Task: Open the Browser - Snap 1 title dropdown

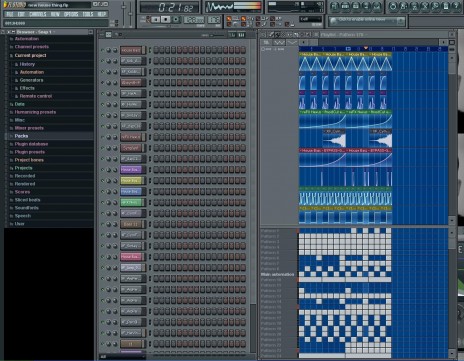Action: click(x=35, y=32)
